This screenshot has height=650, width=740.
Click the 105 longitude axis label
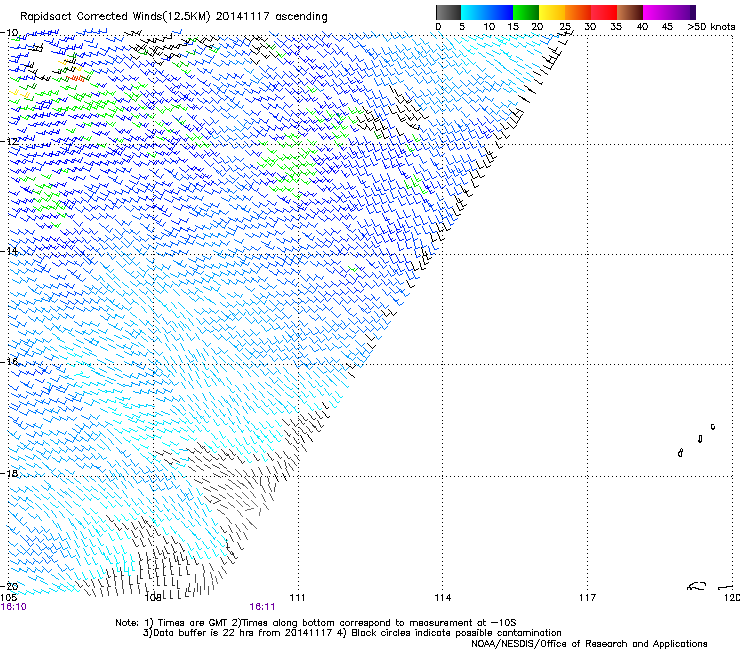8,598
